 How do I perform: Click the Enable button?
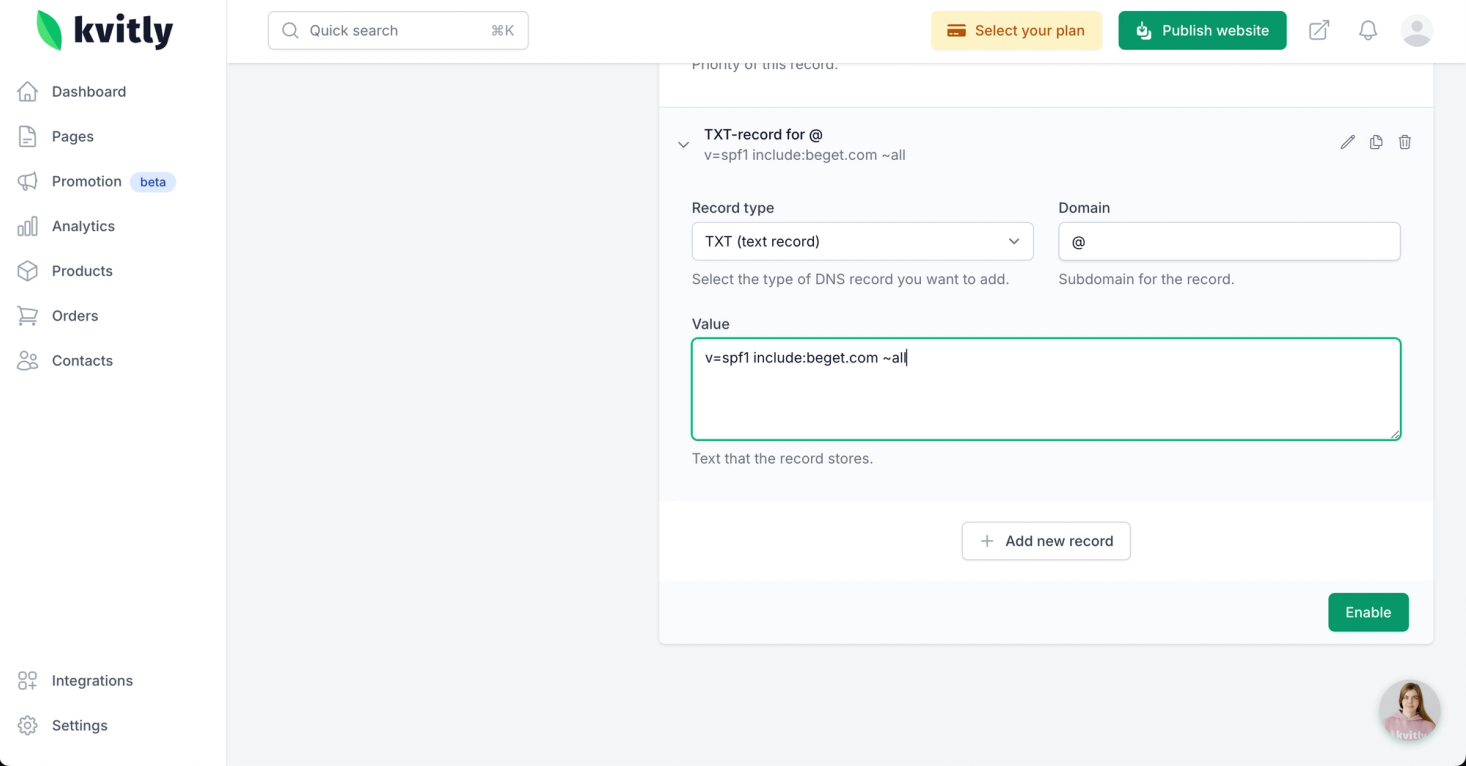pos(1367,612)
